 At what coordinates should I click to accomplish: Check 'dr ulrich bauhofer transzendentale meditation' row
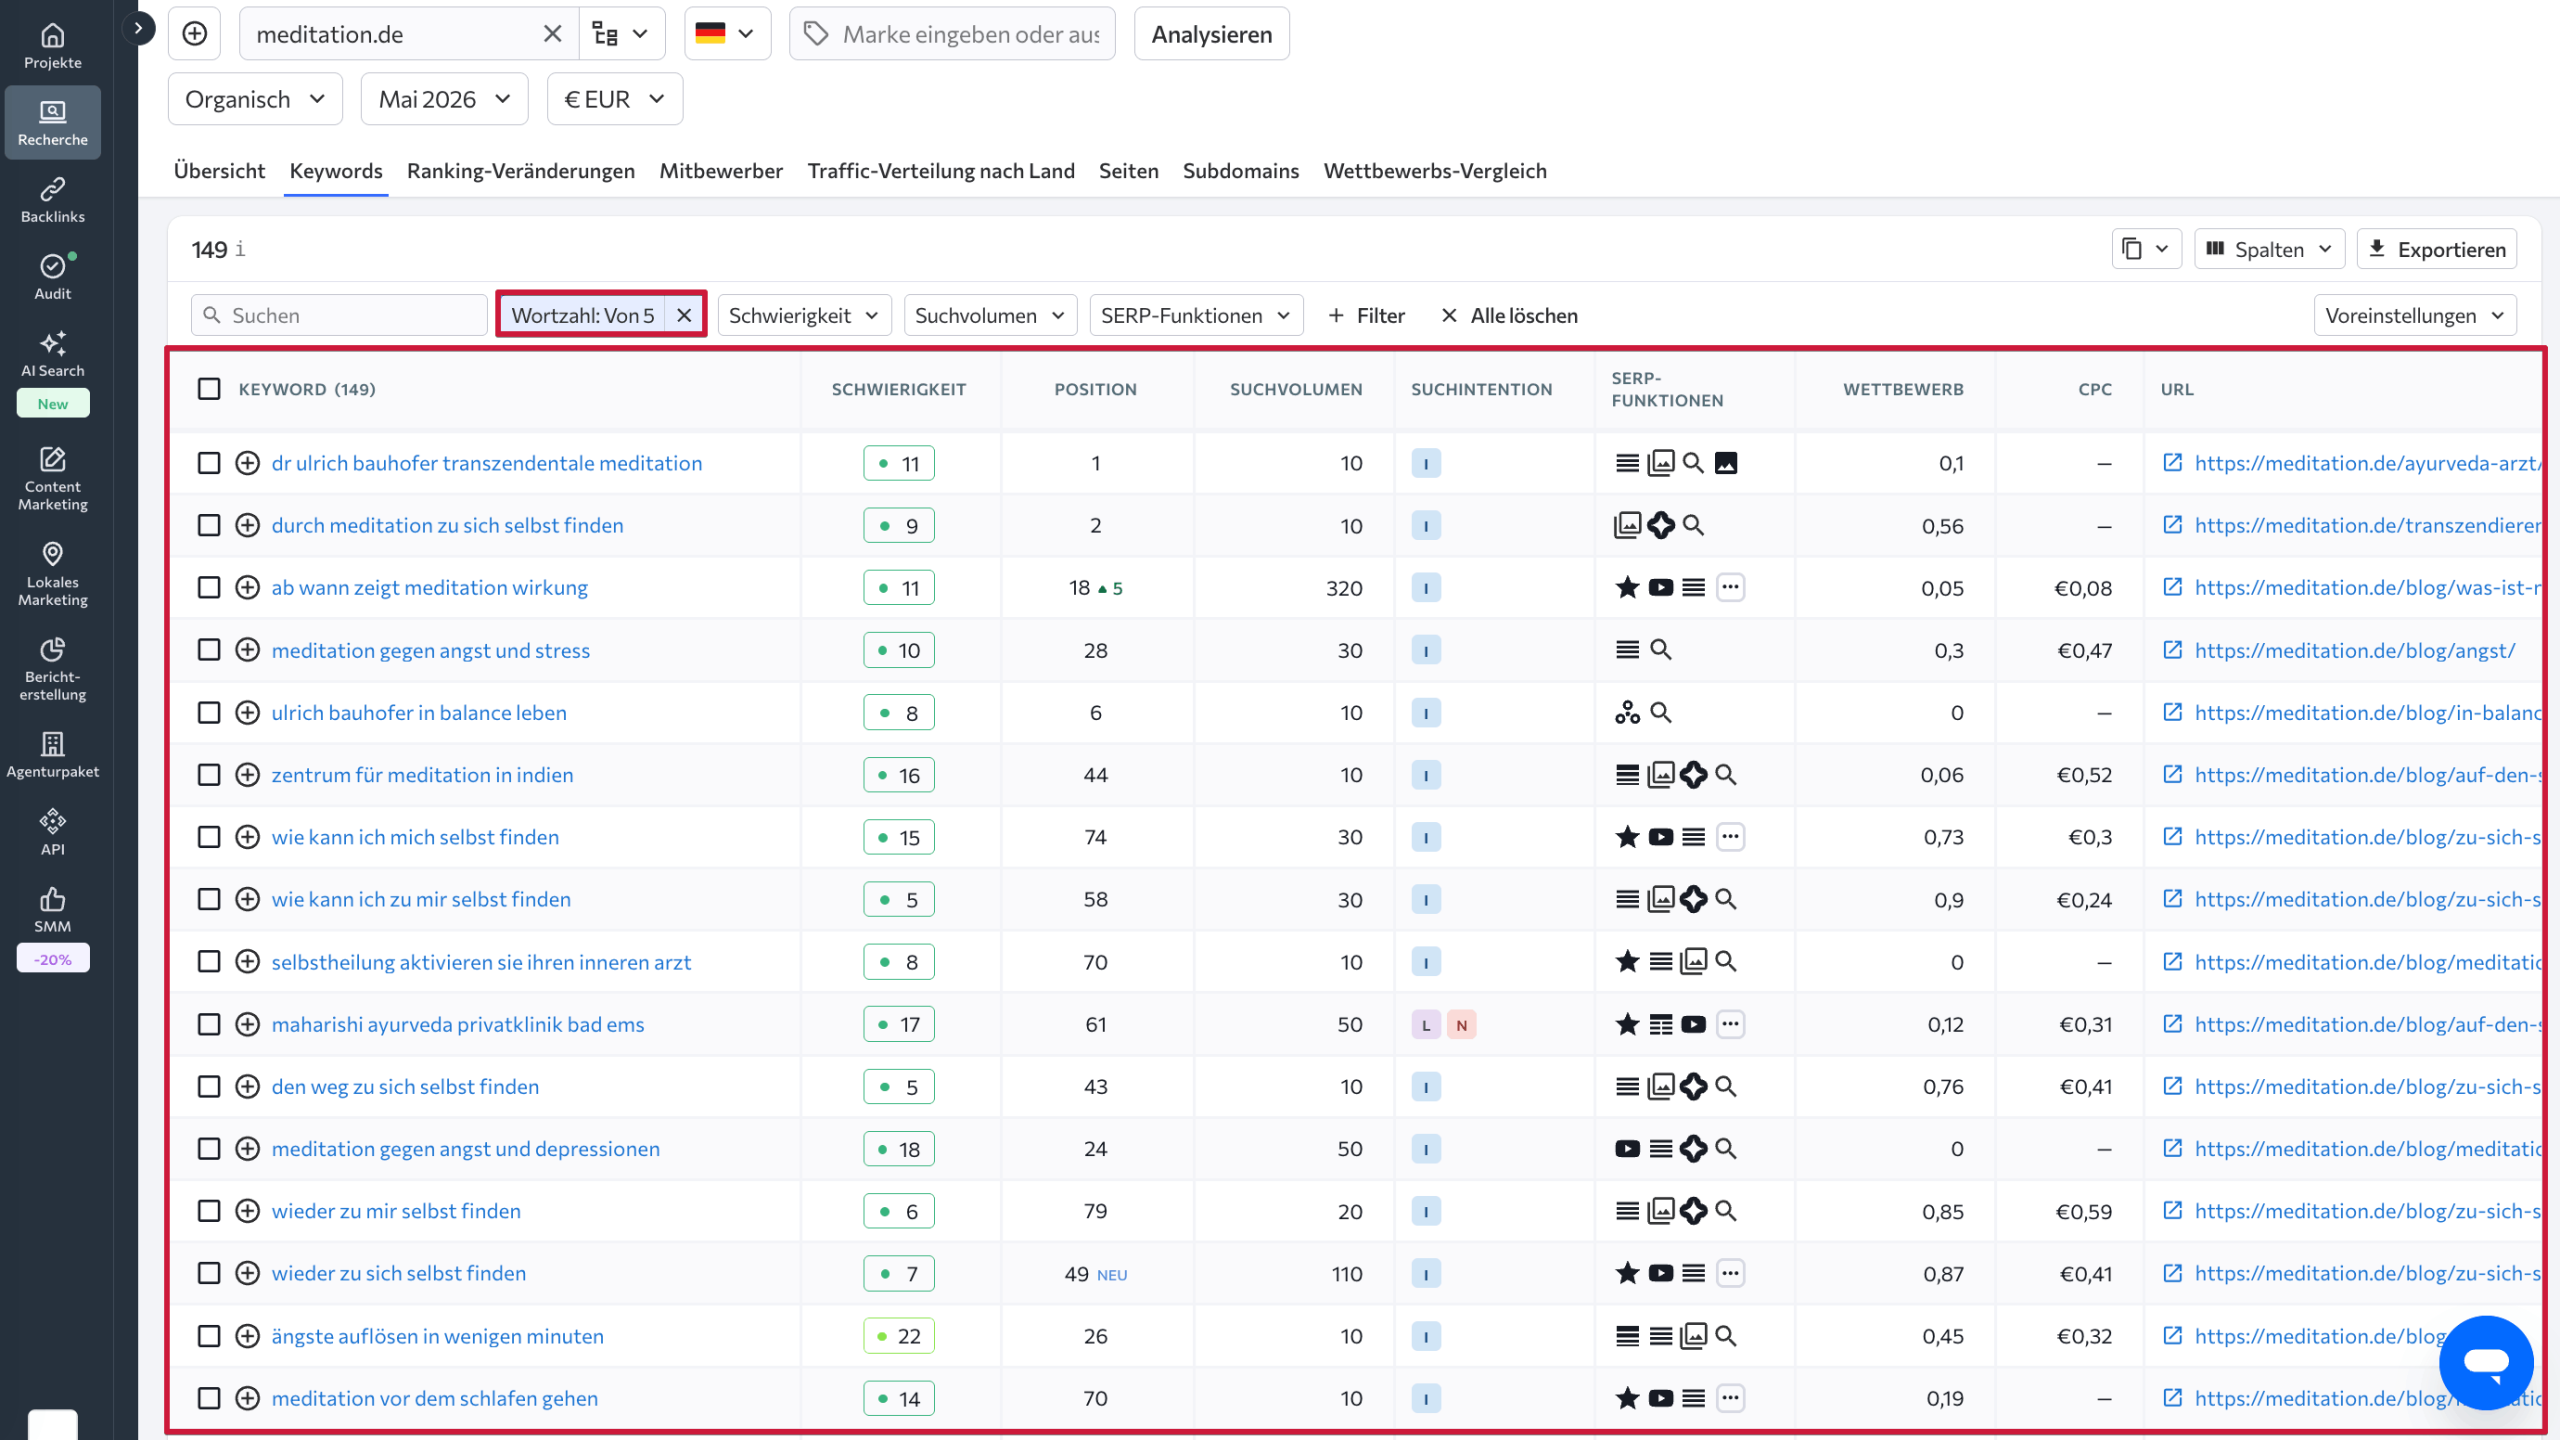[x=209, y=463]
